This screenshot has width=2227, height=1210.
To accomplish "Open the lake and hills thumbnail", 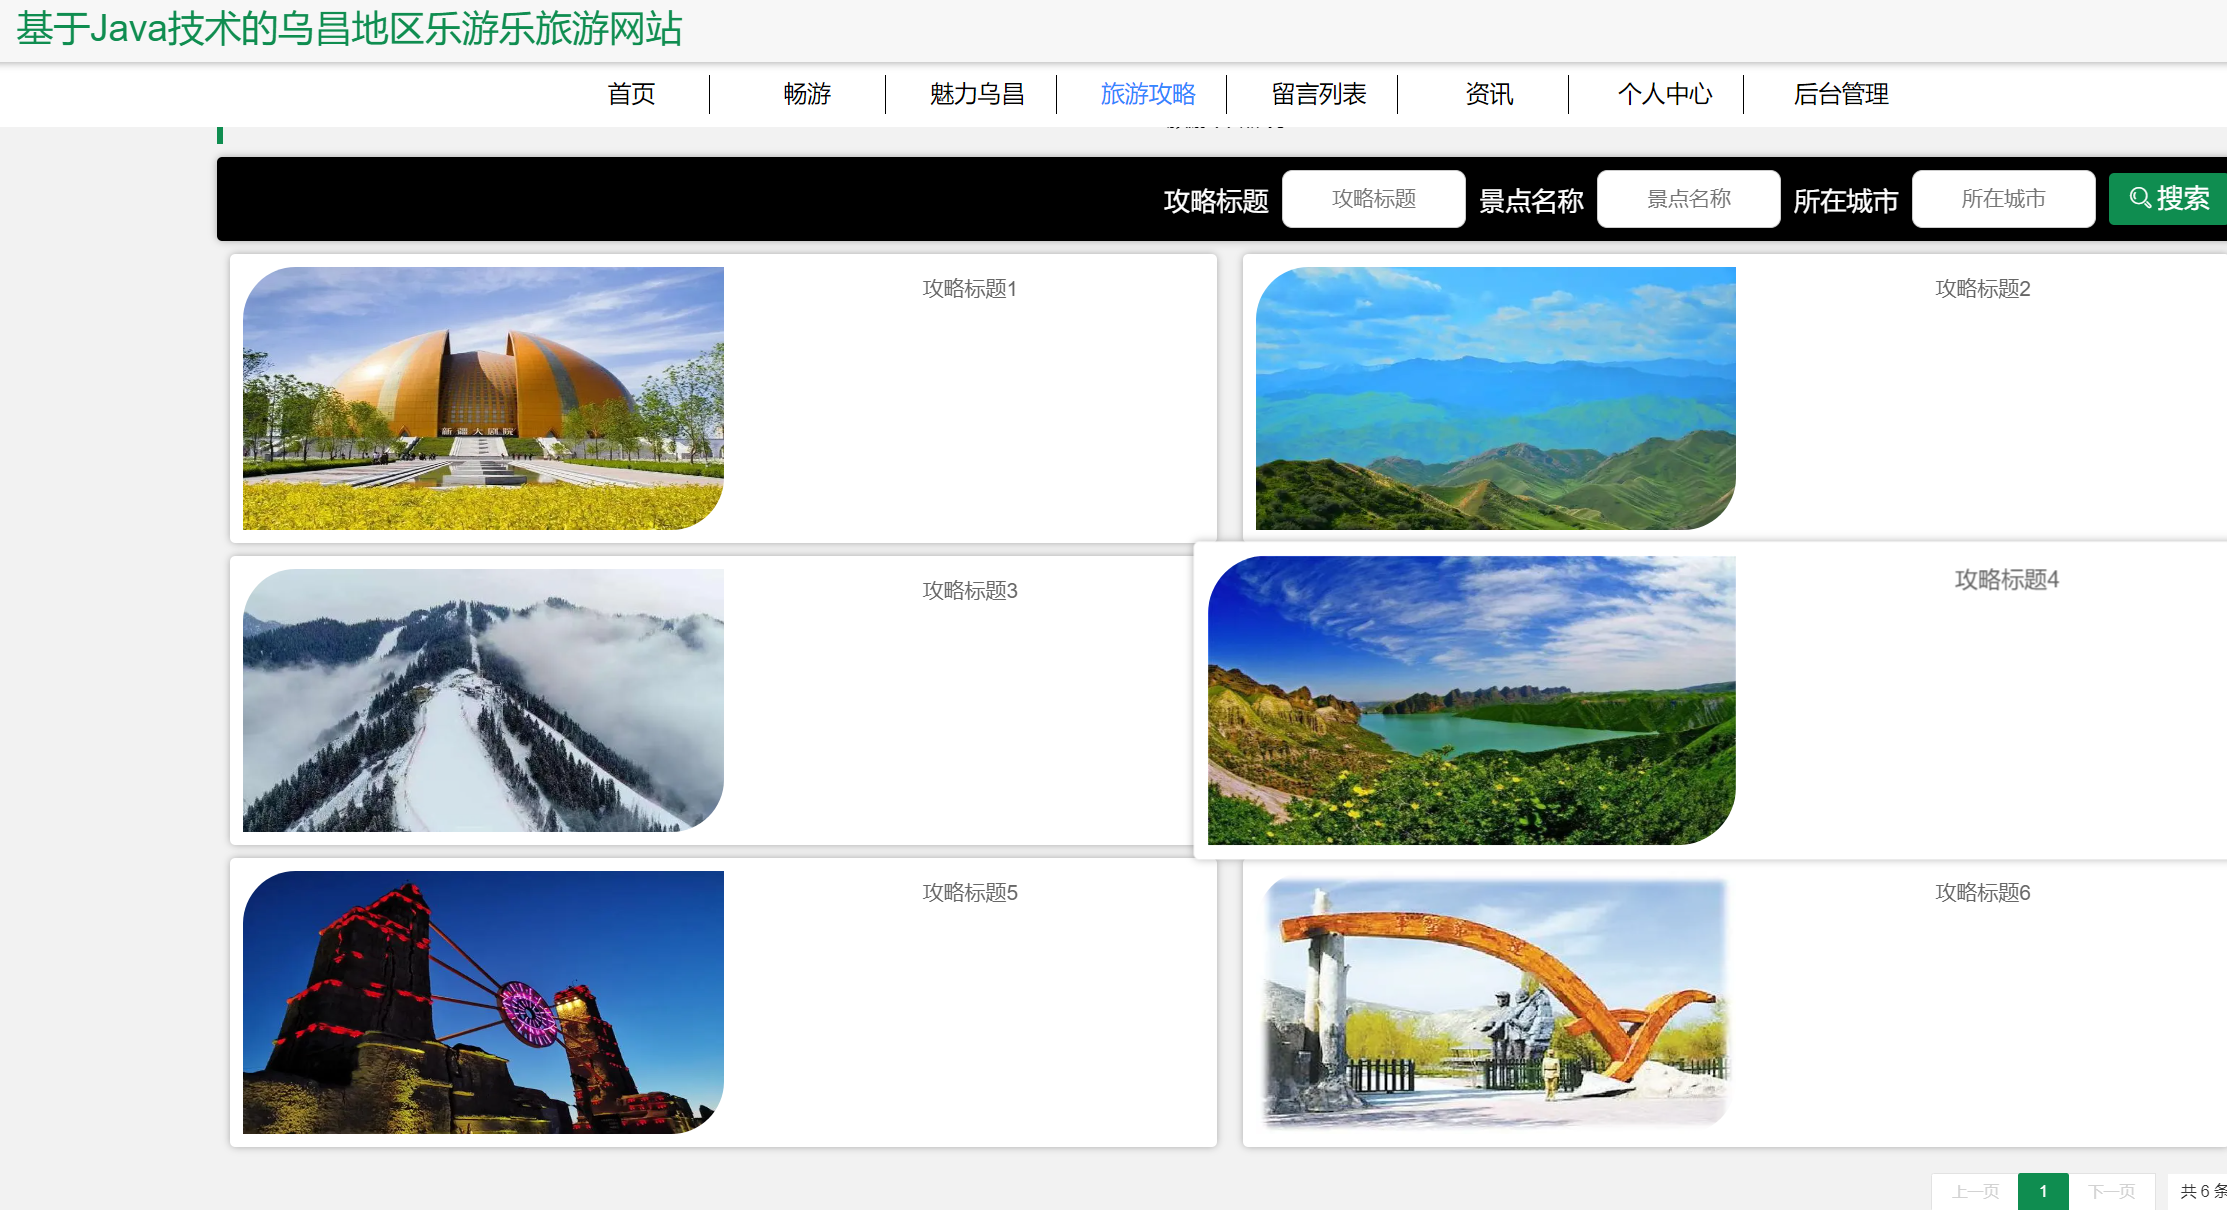I will click(x=1471, y=700).
